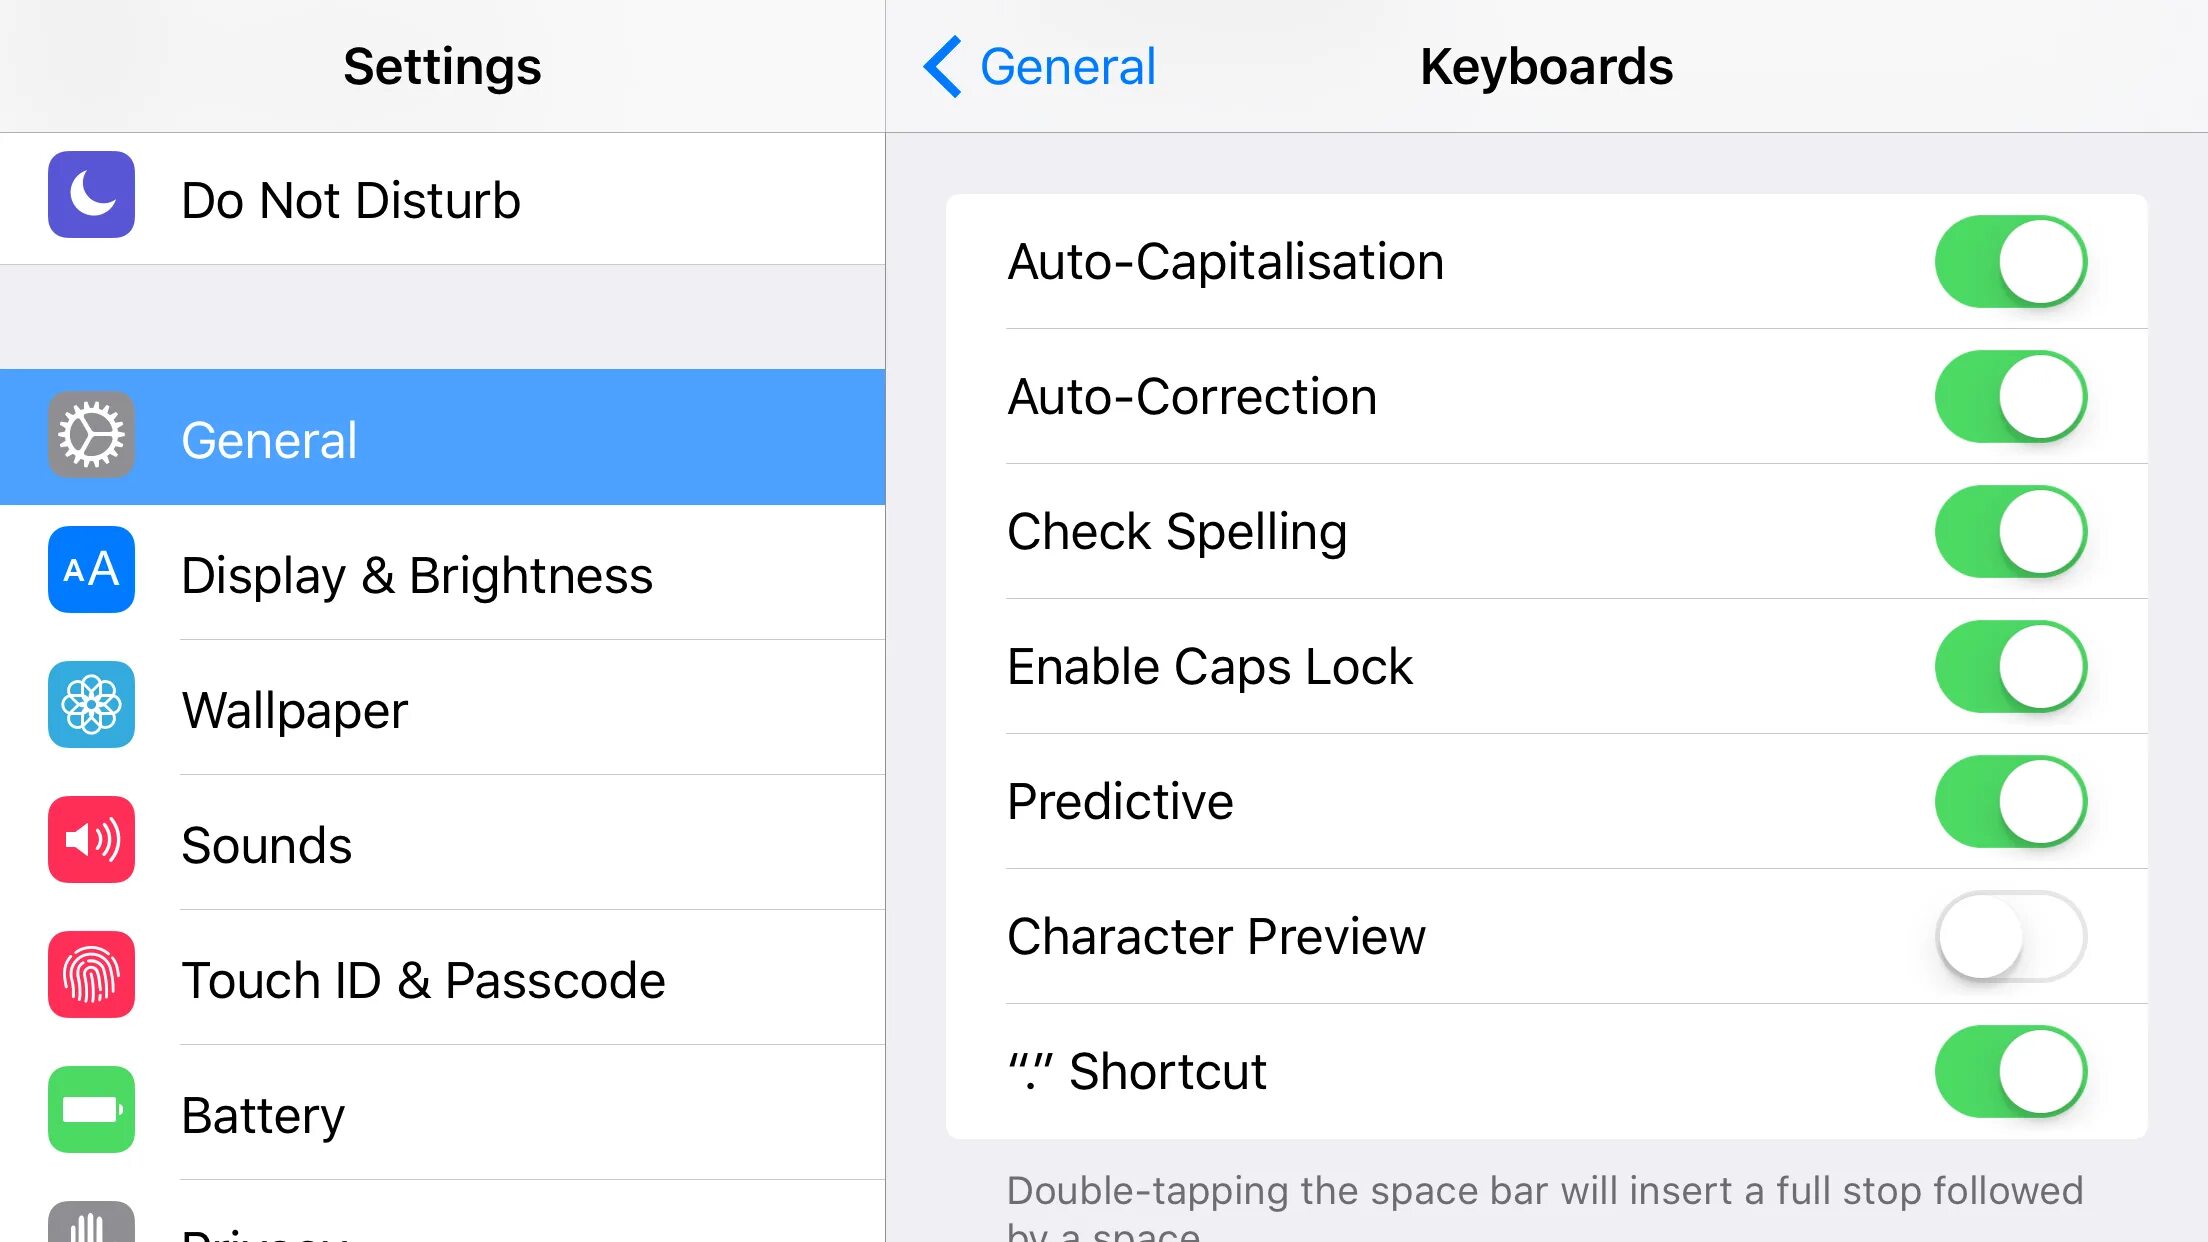Enable Character Preview toggle
2208x1242 pixels.
click(2011, 936)
